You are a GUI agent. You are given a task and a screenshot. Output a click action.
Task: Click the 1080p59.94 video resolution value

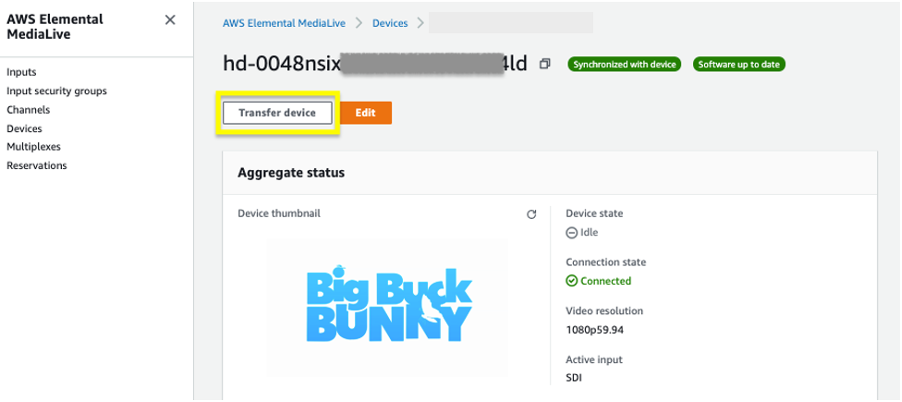595,330
